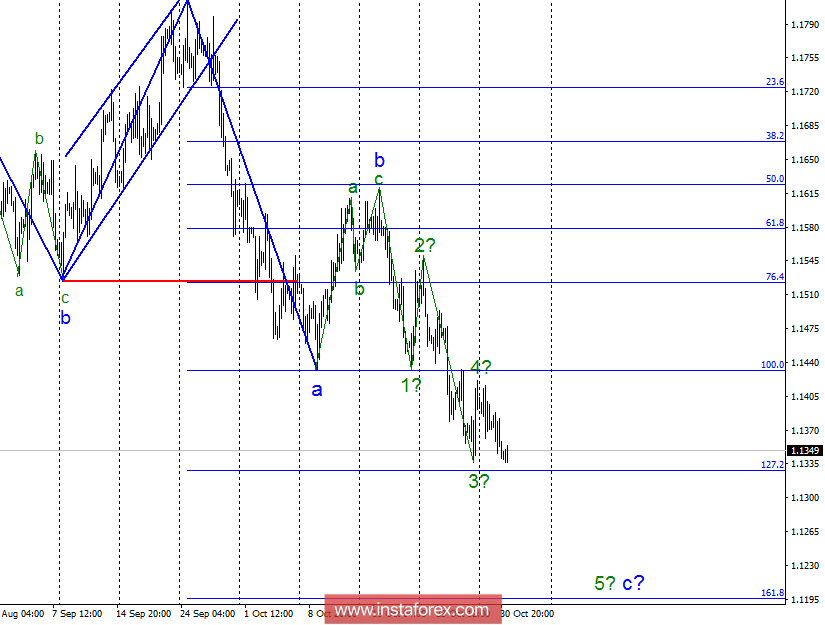Select the 3? wave annotation near the low
The width and height of the screenshot is (825, 625).
point(477,482)
